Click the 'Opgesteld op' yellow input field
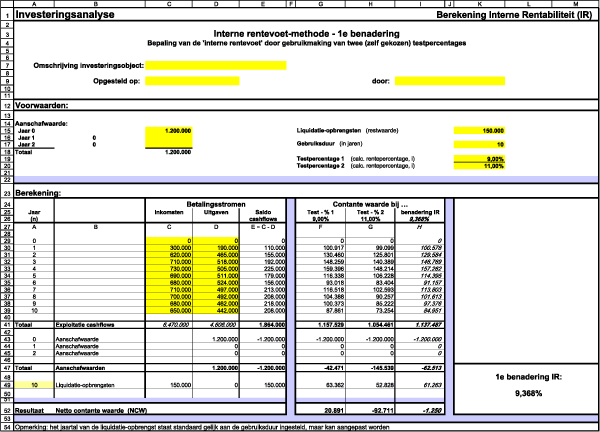This screenshot has height=432, width=600. click(x=192, y=81)
